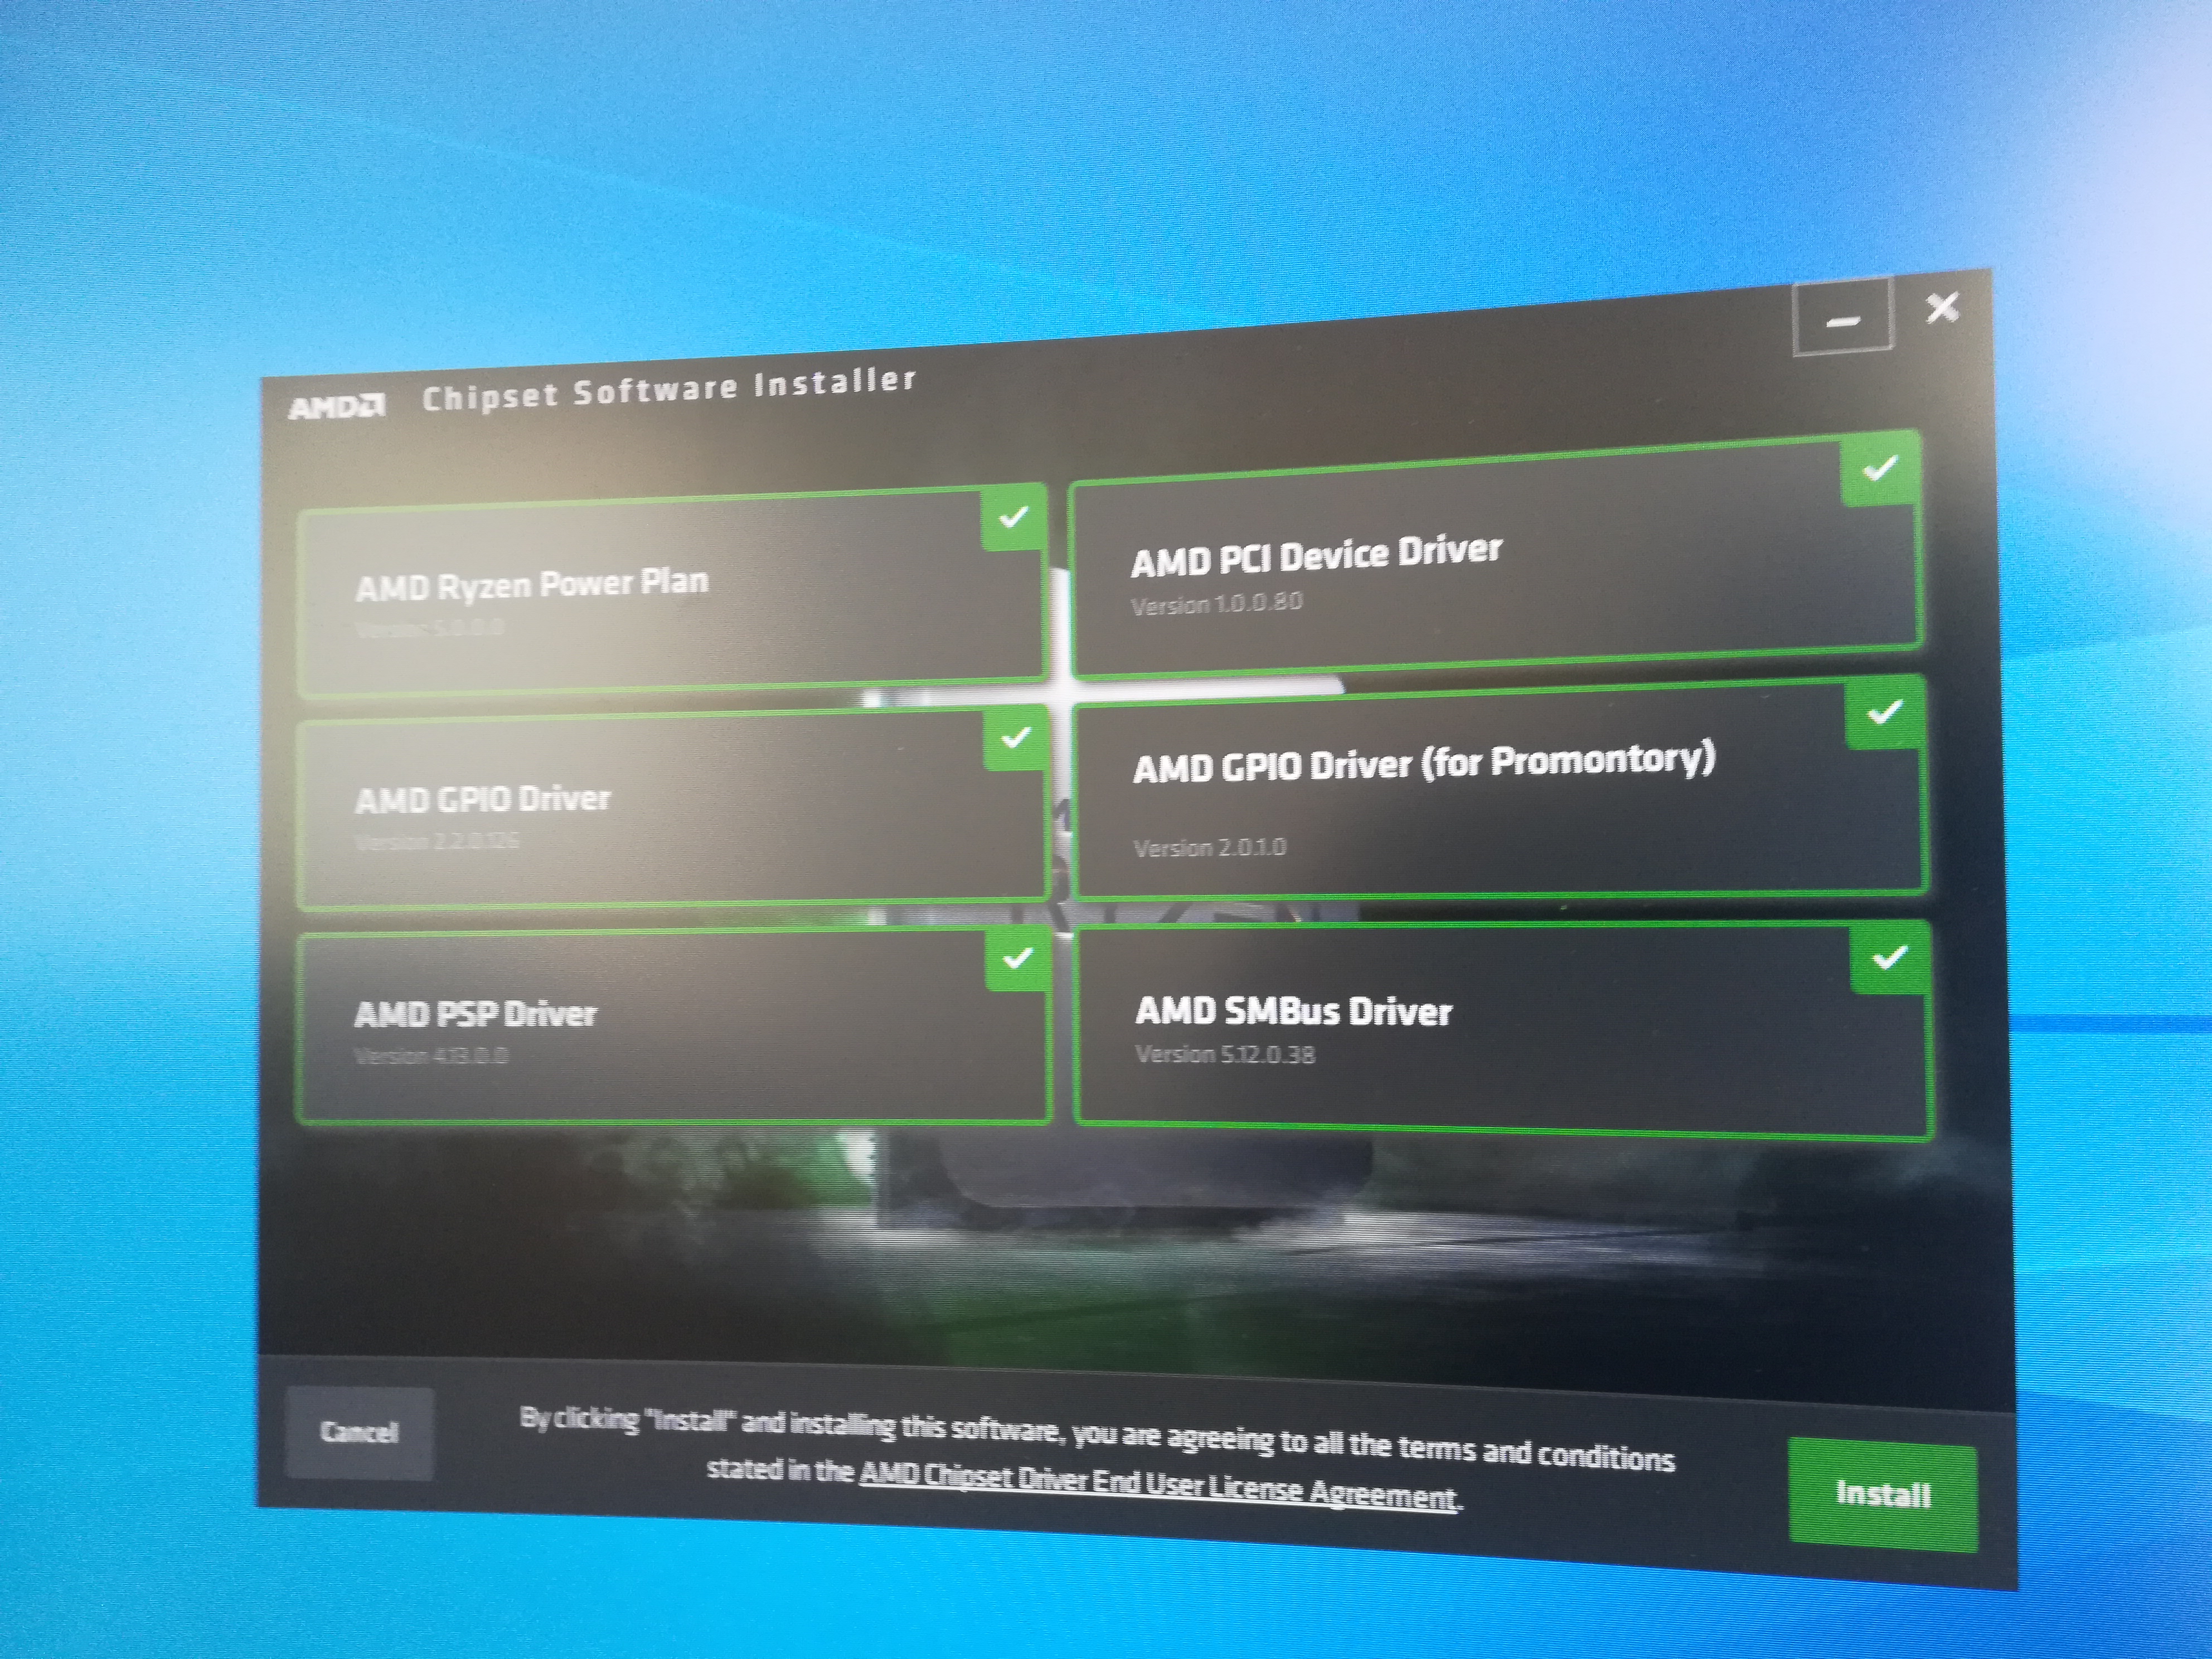Open the AMD Chipset Driver End User License Agreement
Viewport: 2212px width, 1659px height.
1157,1485
